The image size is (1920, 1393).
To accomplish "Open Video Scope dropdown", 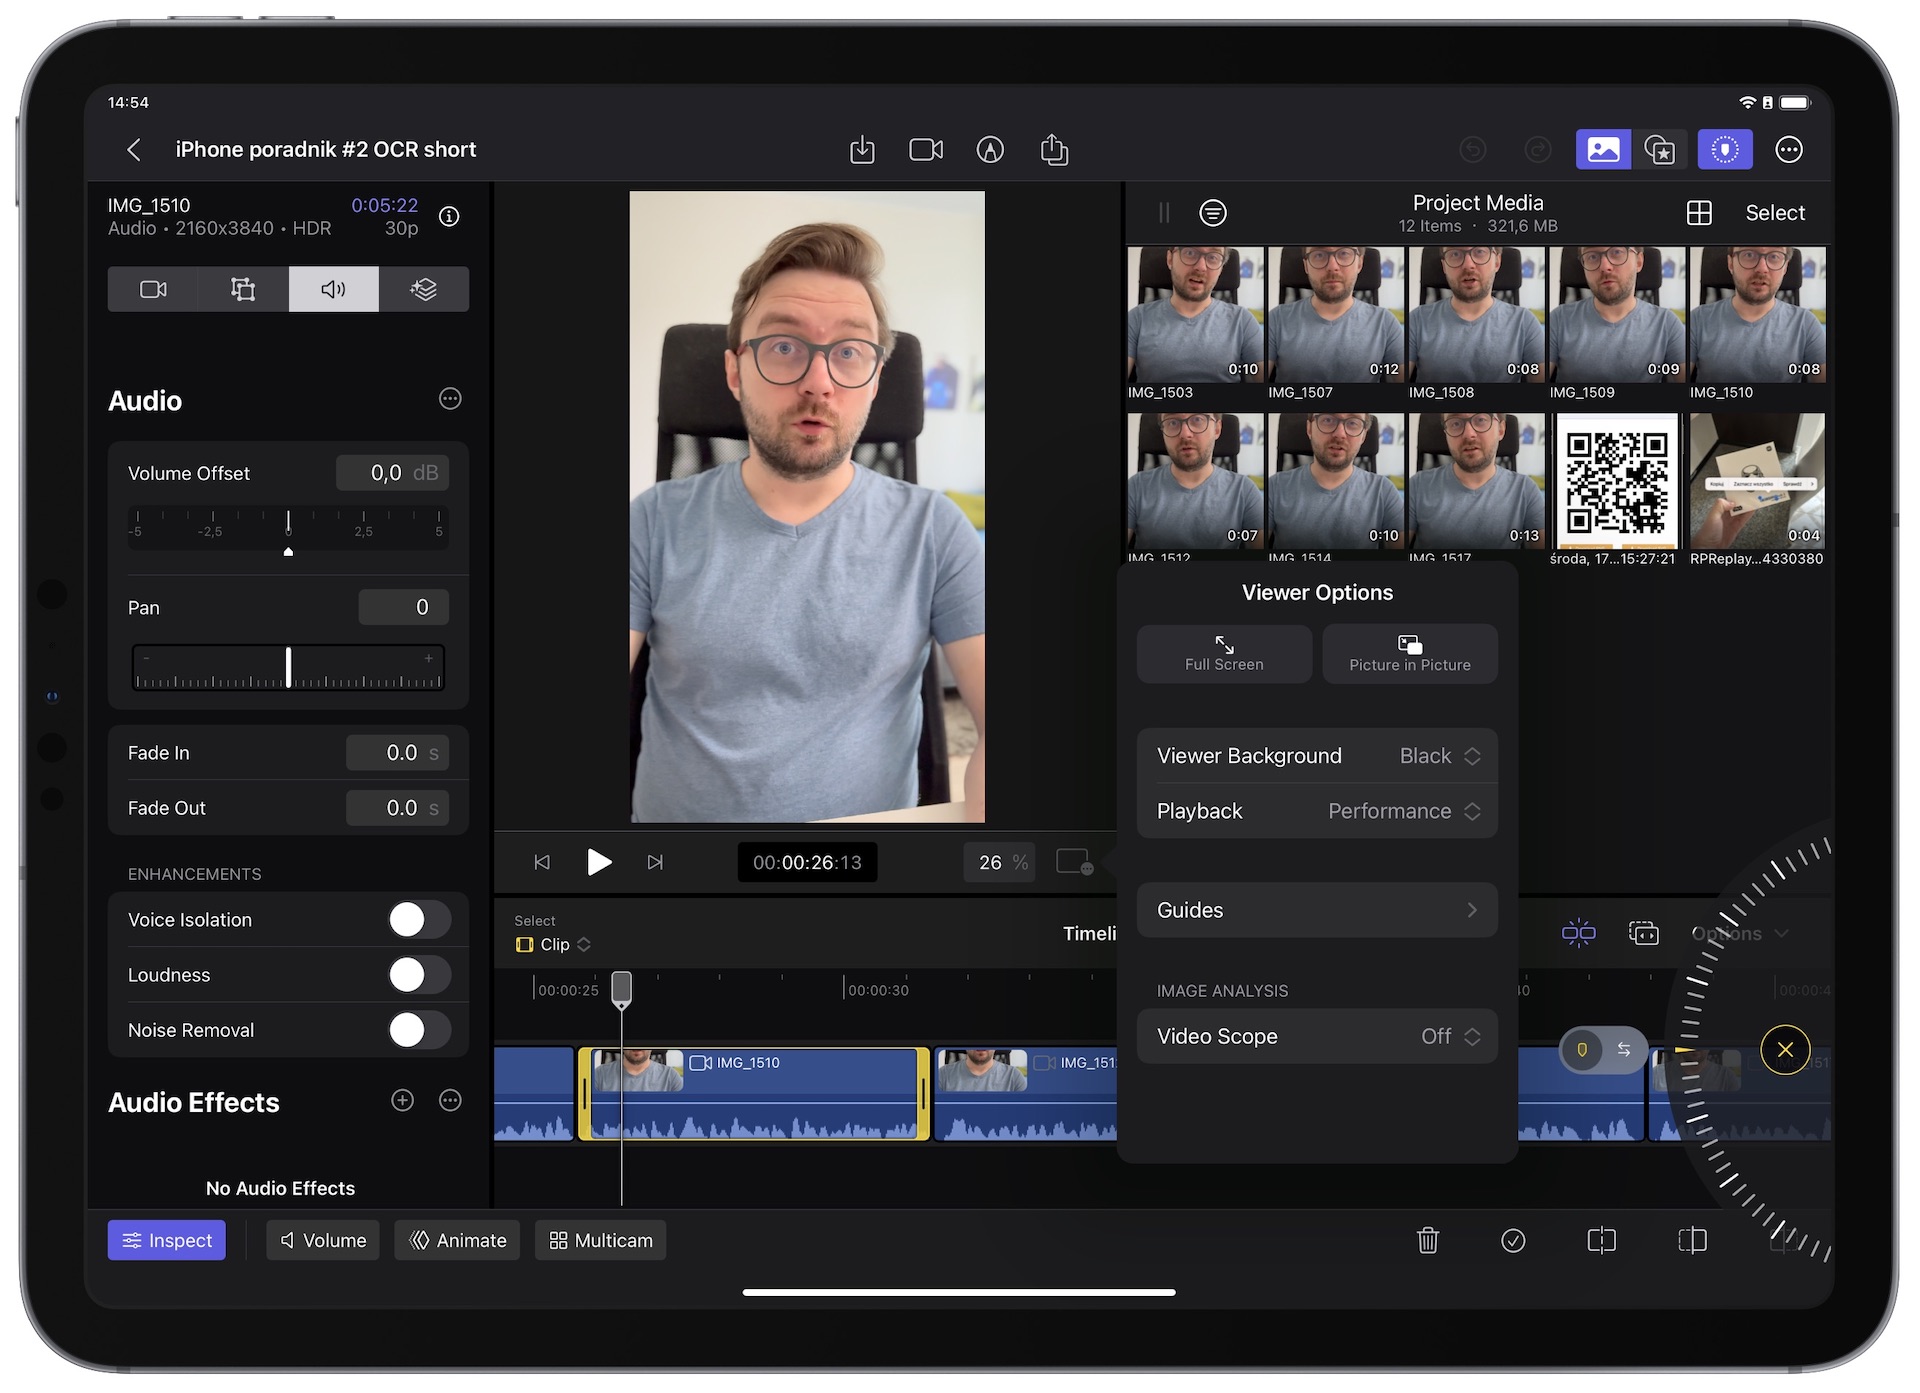I will 1317,1037.
